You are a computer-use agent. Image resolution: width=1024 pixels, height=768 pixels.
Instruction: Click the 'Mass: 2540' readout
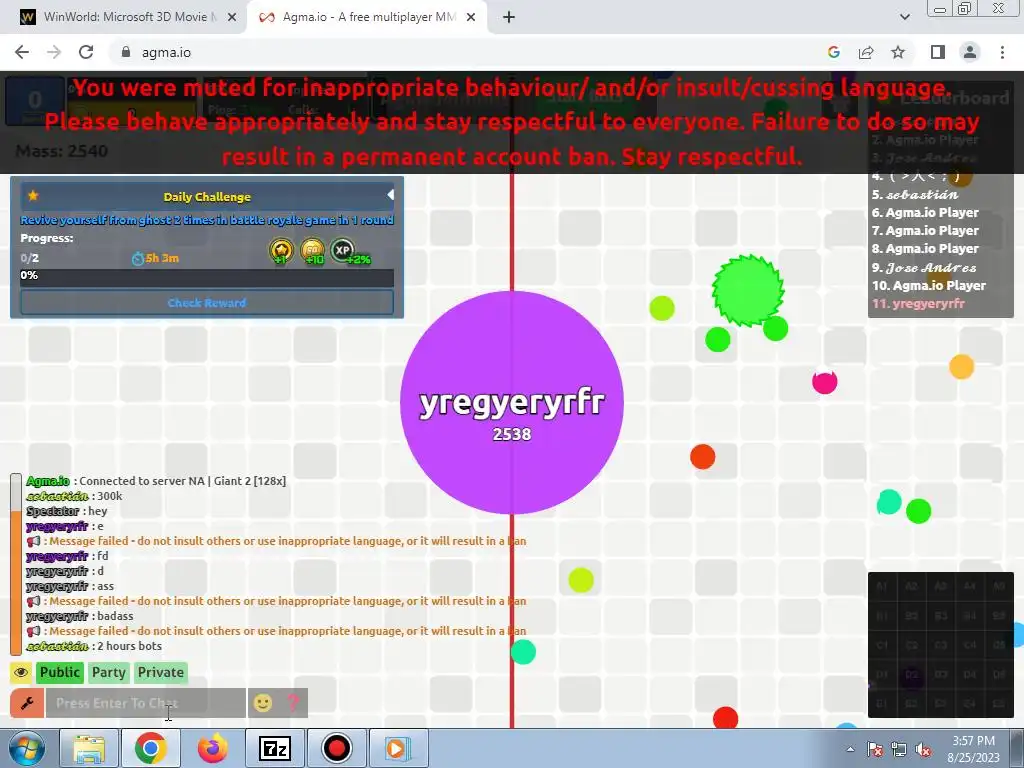coord(61,151)
